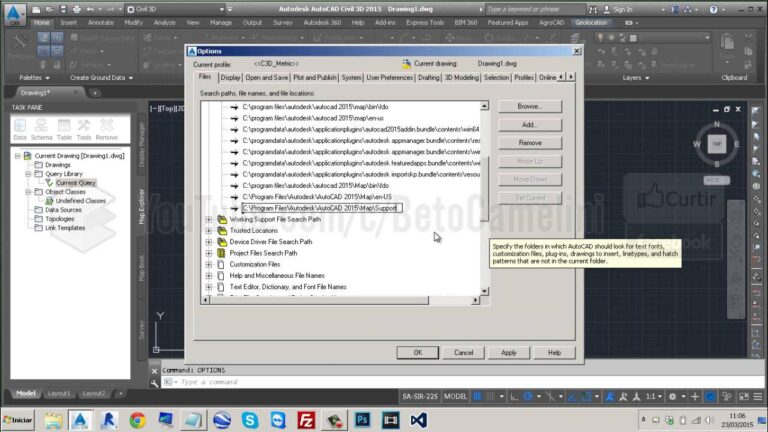The height and width of the screenshot is (432, 768).
Task: Toggle annotation visibility in the status bar
Action: coord(610,397)
